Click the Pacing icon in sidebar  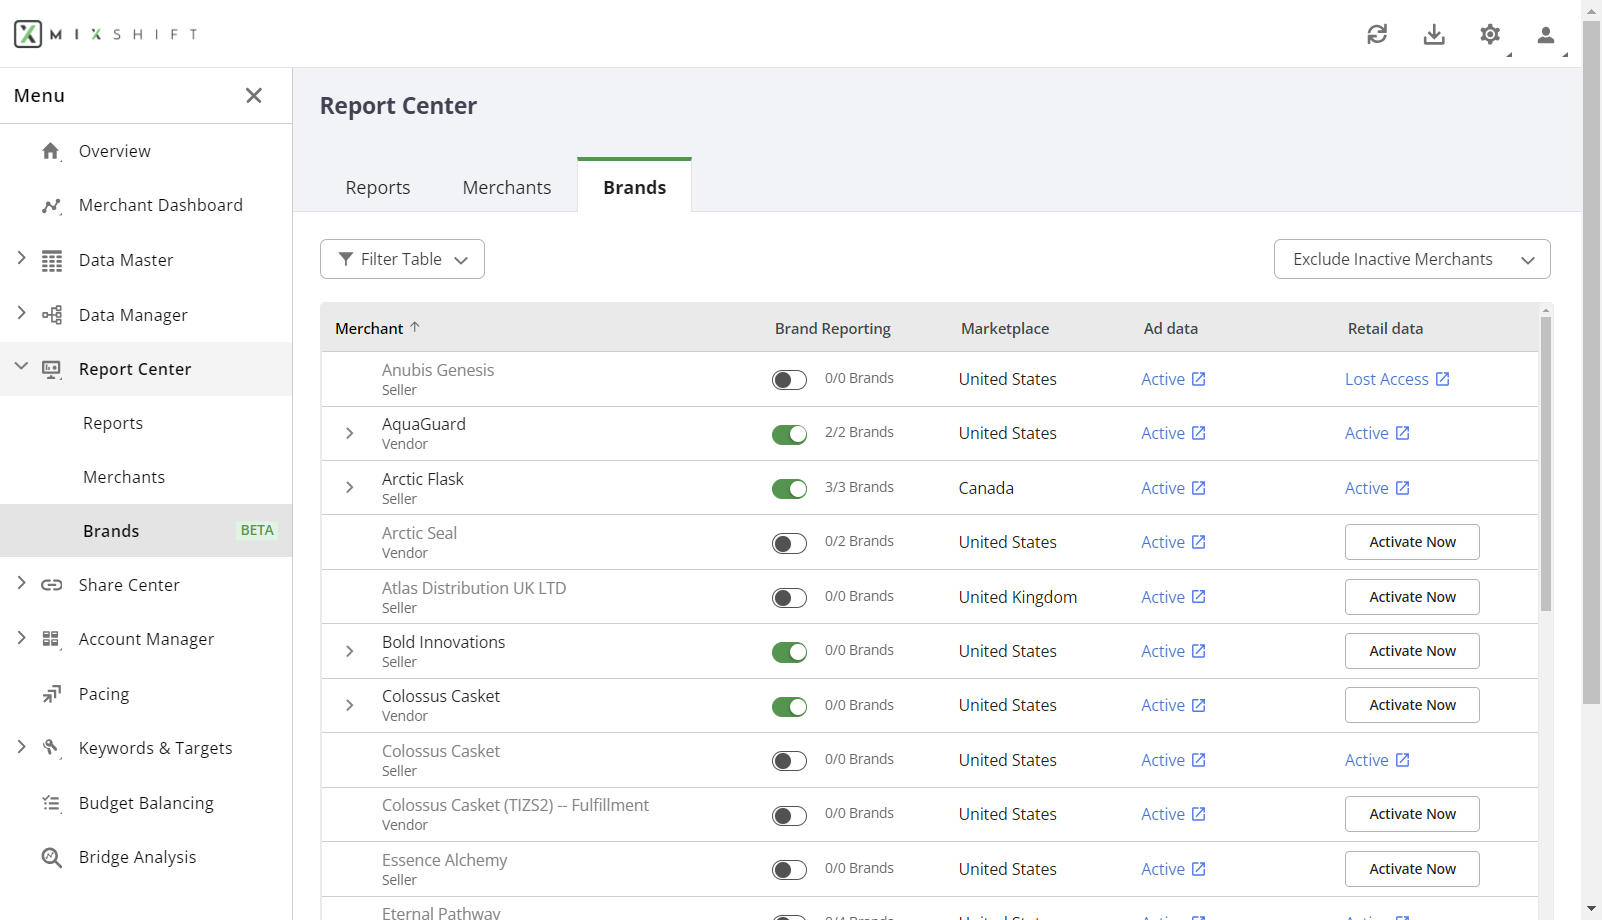[x=51, y=694]
